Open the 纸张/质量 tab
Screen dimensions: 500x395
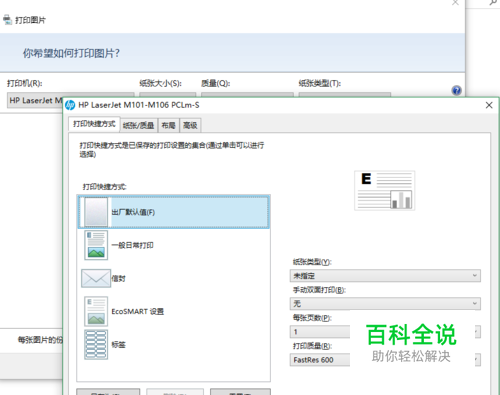139,125
